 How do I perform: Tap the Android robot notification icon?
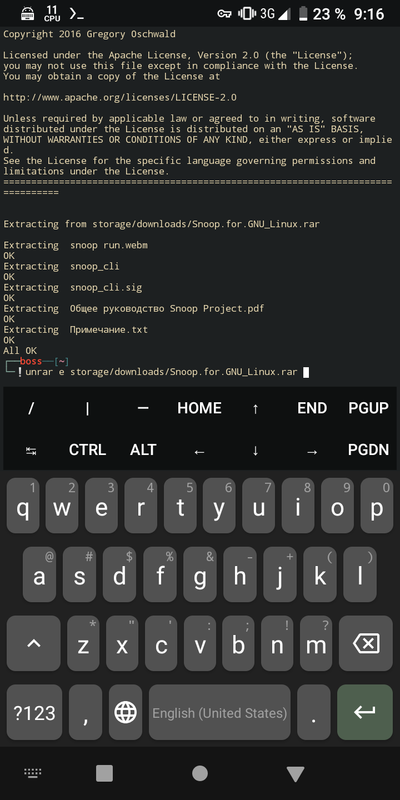click(28, 14)
